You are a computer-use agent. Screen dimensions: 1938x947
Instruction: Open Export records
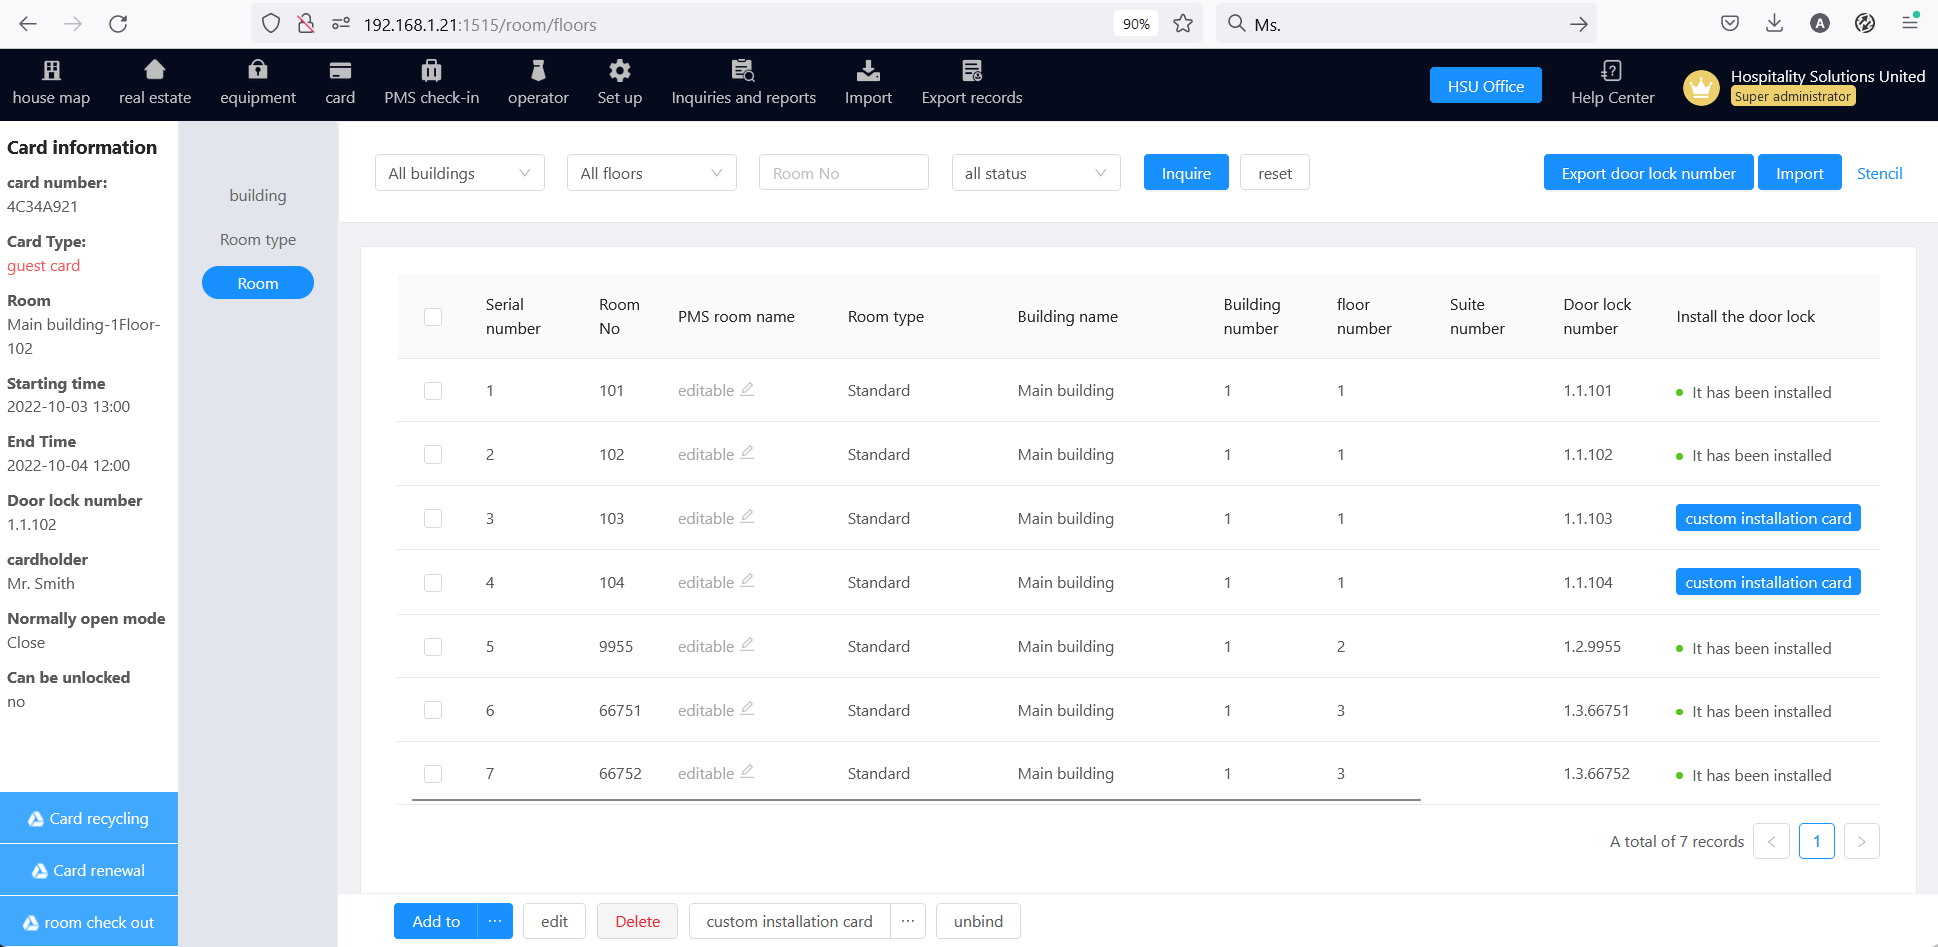[x=971, y=83]
